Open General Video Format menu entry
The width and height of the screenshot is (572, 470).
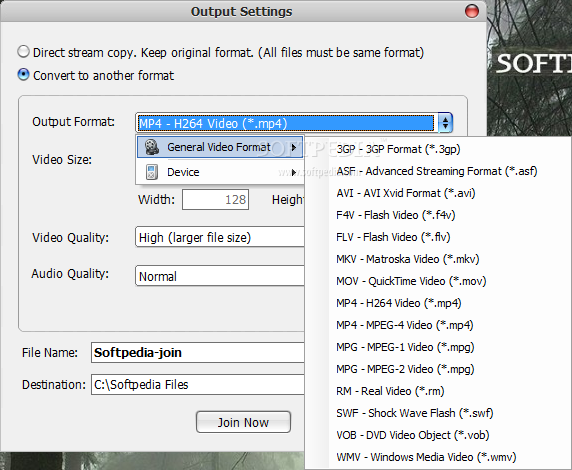(220, 147)
